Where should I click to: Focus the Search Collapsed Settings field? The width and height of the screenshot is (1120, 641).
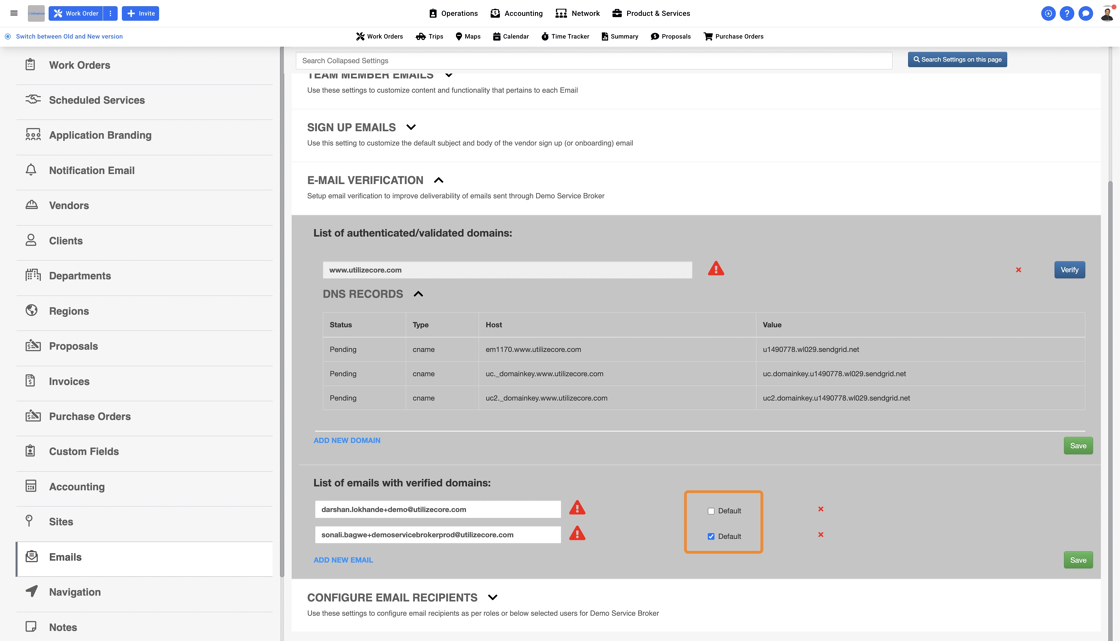594,61
